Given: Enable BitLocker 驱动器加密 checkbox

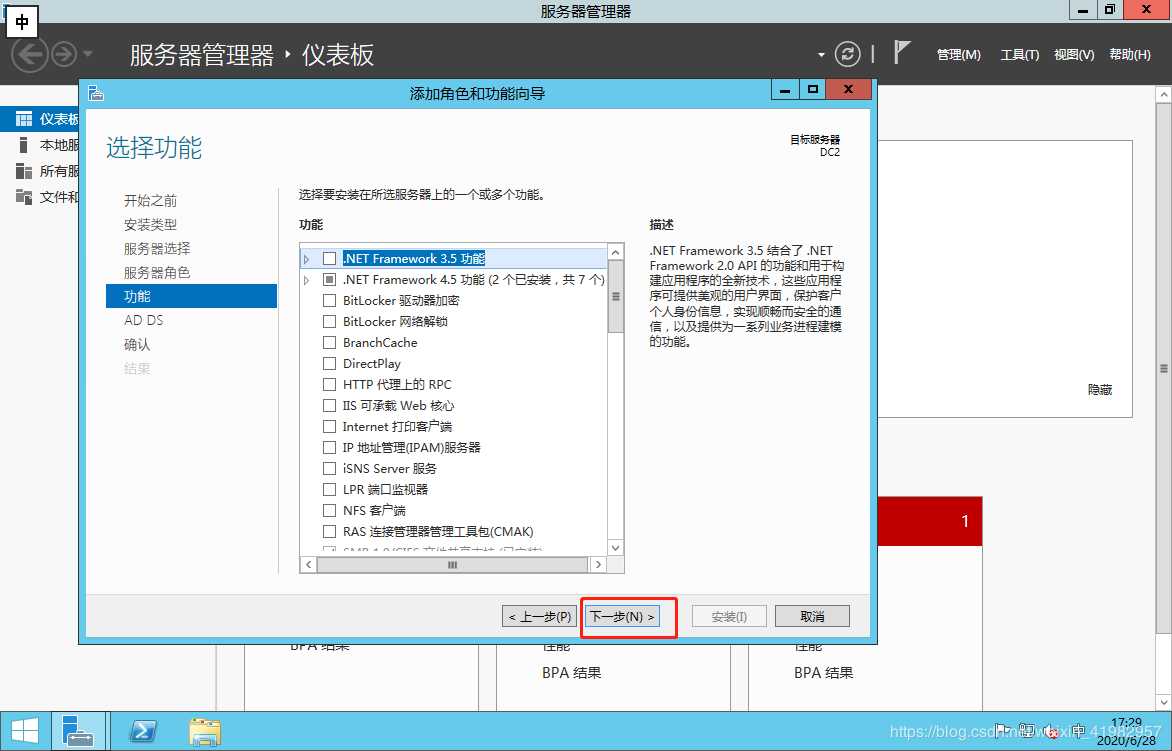Looking at the screenshot, I should click(x=330, y=300).
